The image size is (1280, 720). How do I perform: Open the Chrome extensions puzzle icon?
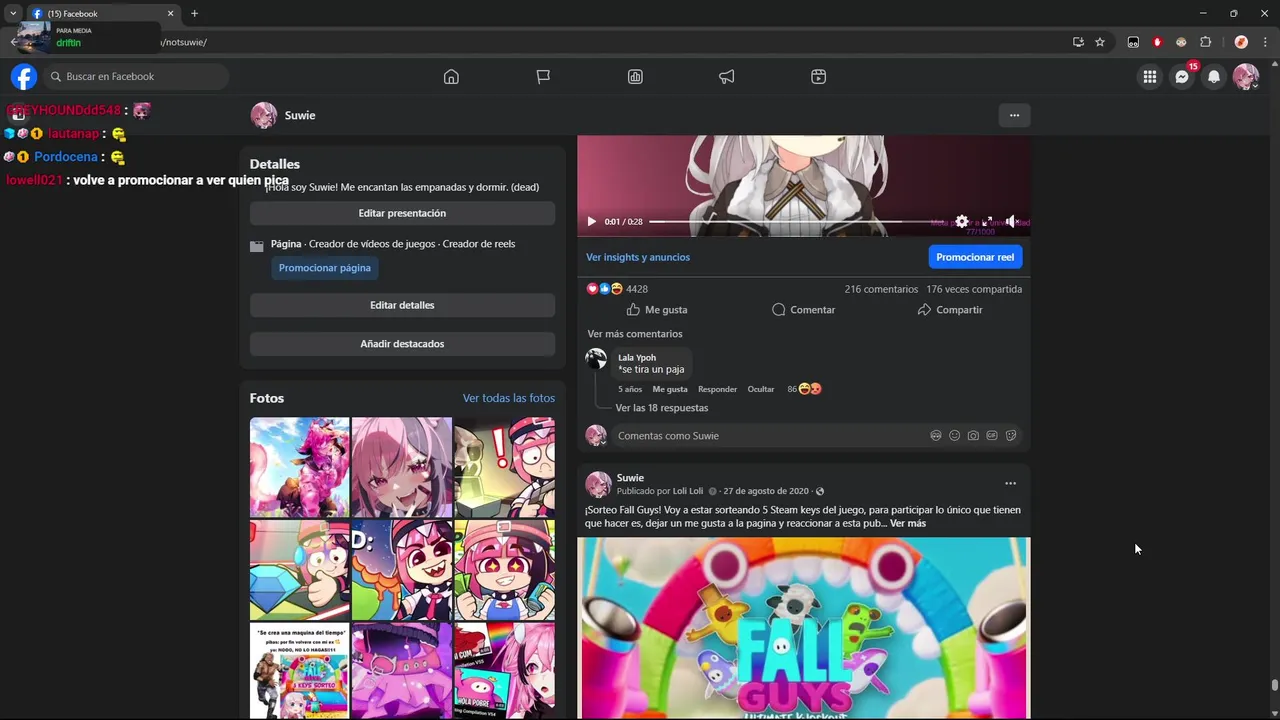1205,42
